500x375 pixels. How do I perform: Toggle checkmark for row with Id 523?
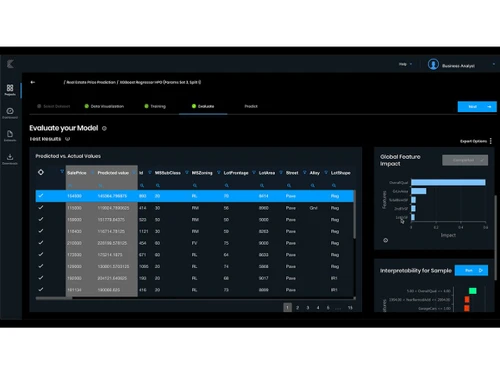pos(41,219)
